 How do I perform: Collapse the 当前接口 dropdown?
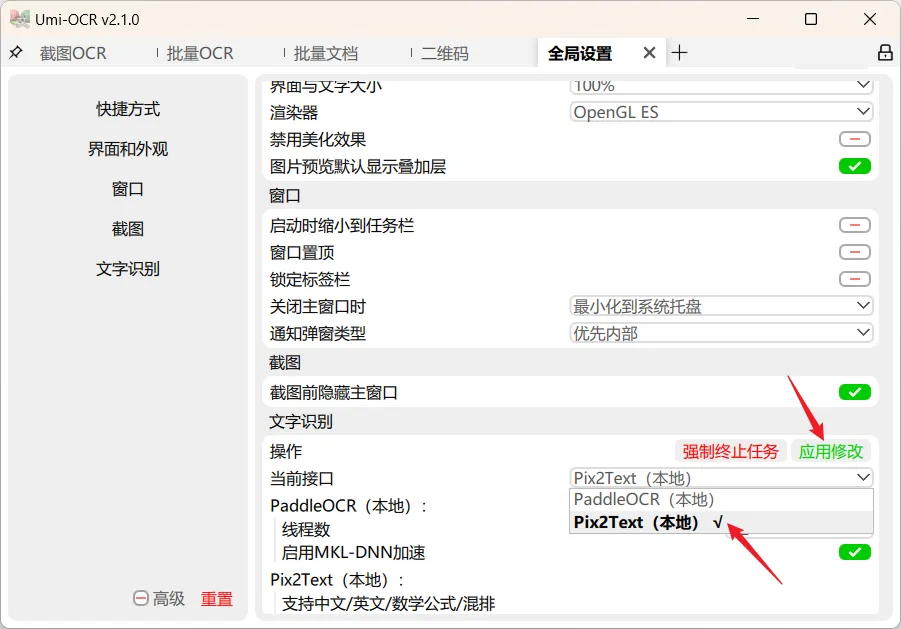tap(721, 478)
